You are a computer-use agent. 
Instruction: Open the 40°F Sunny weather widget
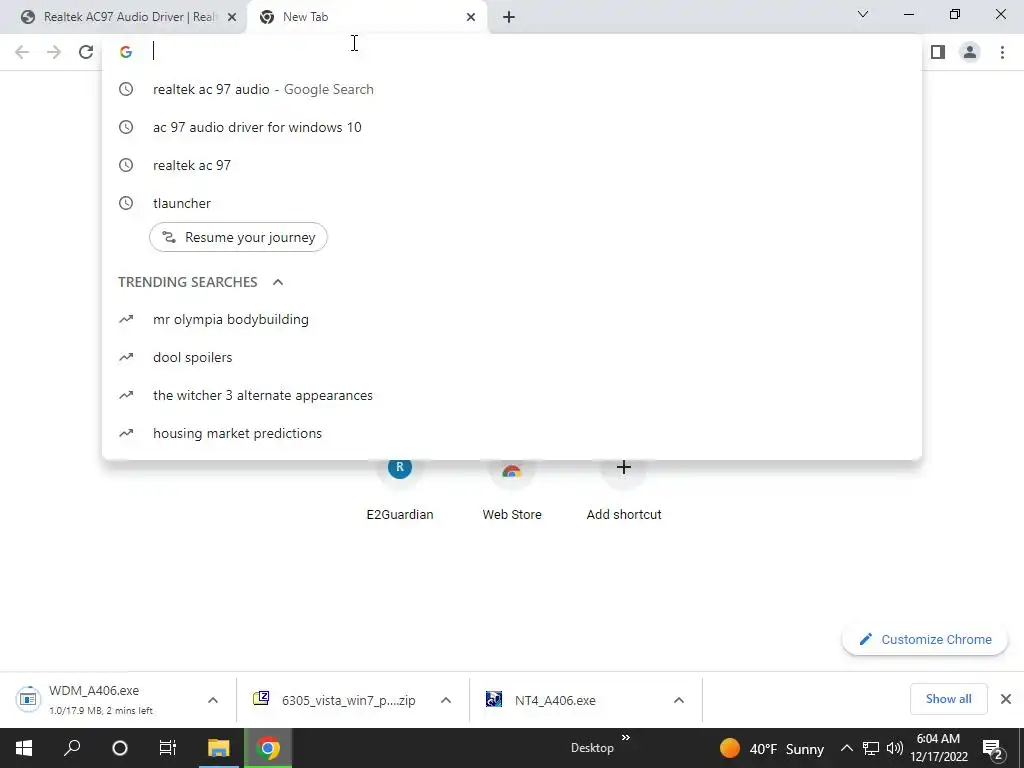point(771,748)
